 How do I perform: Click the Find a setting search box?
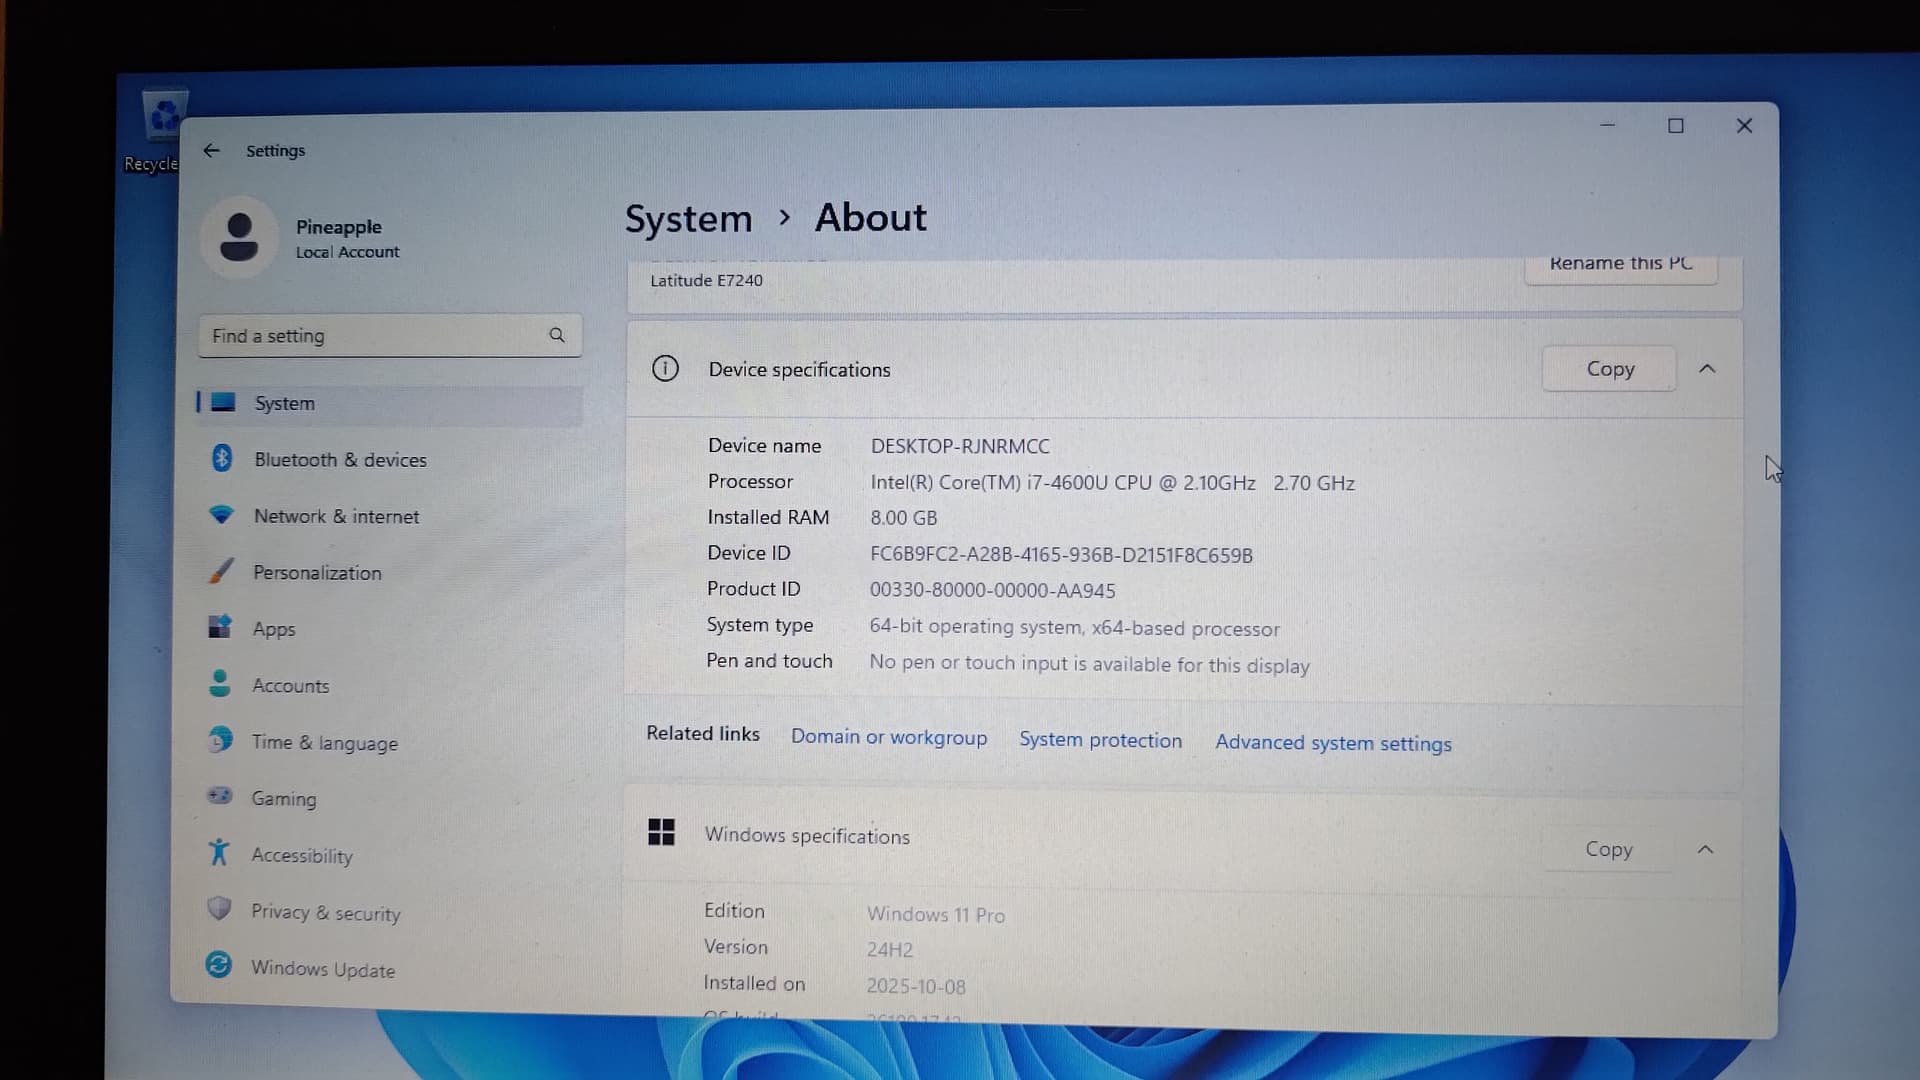[375, 336]
